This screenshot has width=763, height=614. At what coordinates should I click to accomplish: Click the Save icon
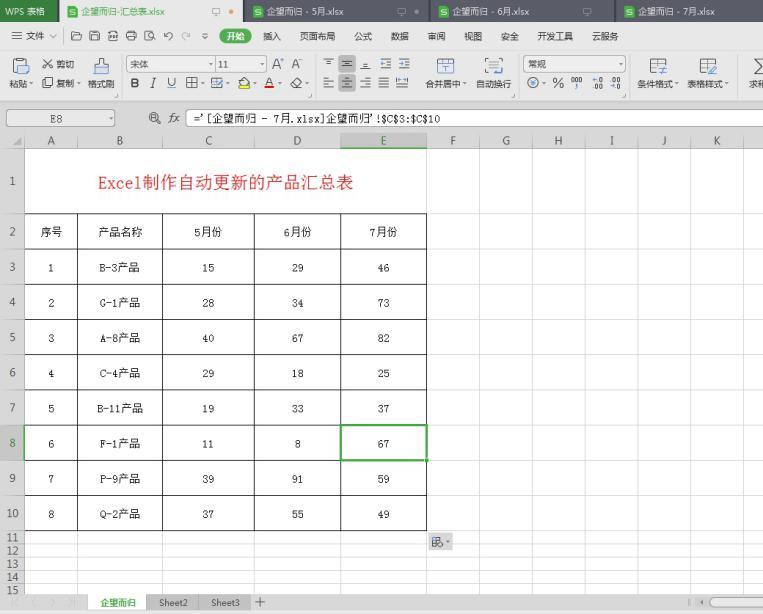pos(95,36)
